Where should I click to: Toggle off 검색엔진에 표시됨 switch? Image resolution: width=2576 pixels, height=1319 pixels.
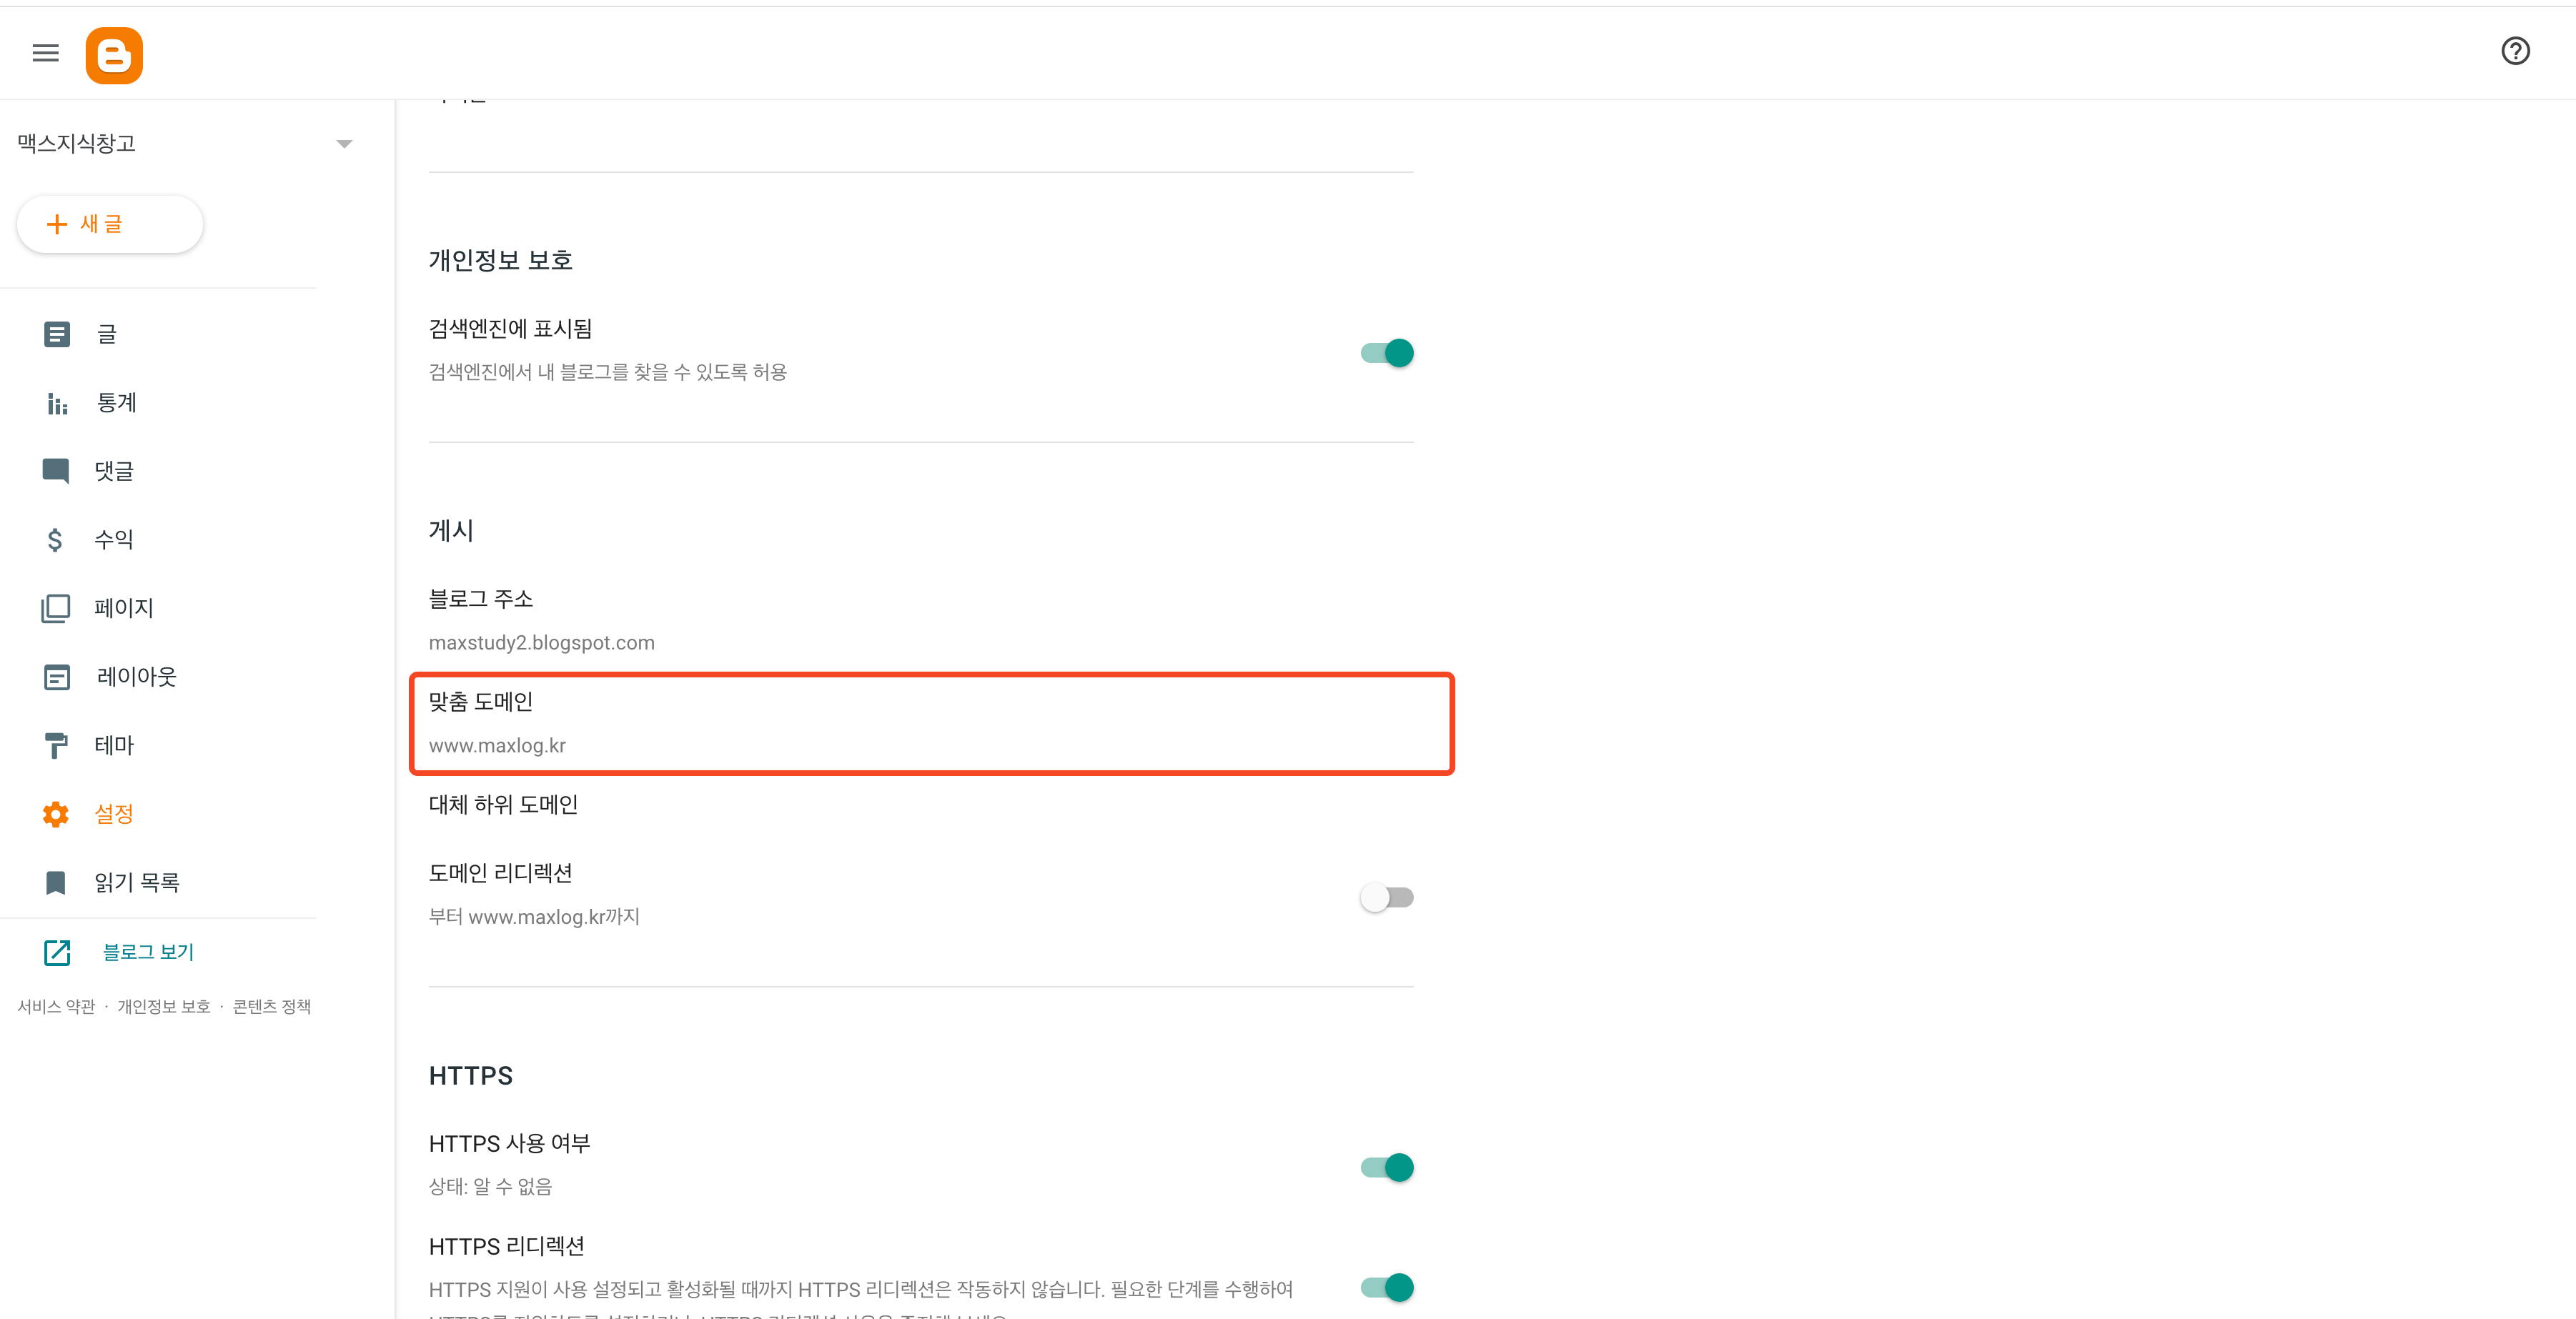[1386, 353]
